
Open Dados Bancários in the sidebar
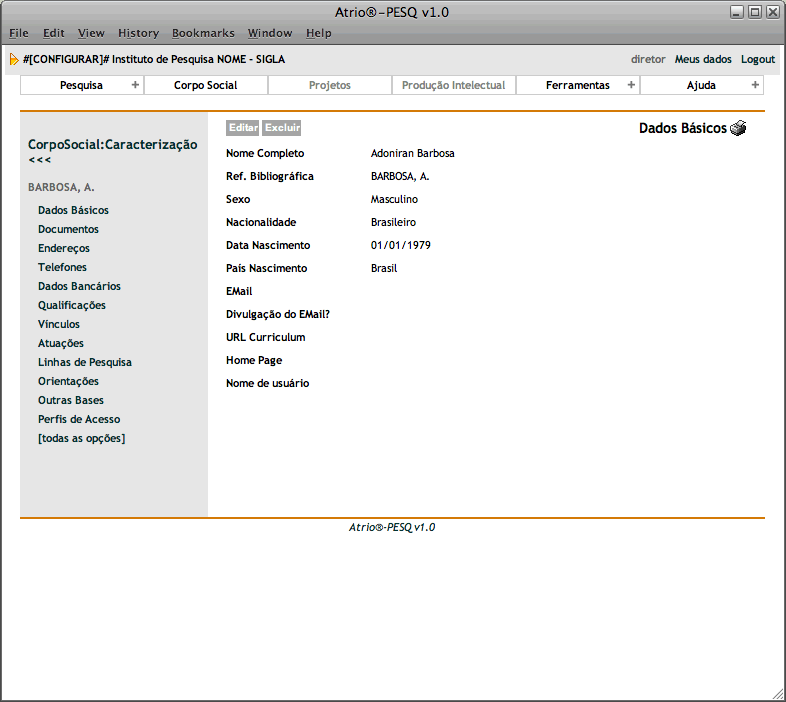pyautogui.click(x=79, y=286)
